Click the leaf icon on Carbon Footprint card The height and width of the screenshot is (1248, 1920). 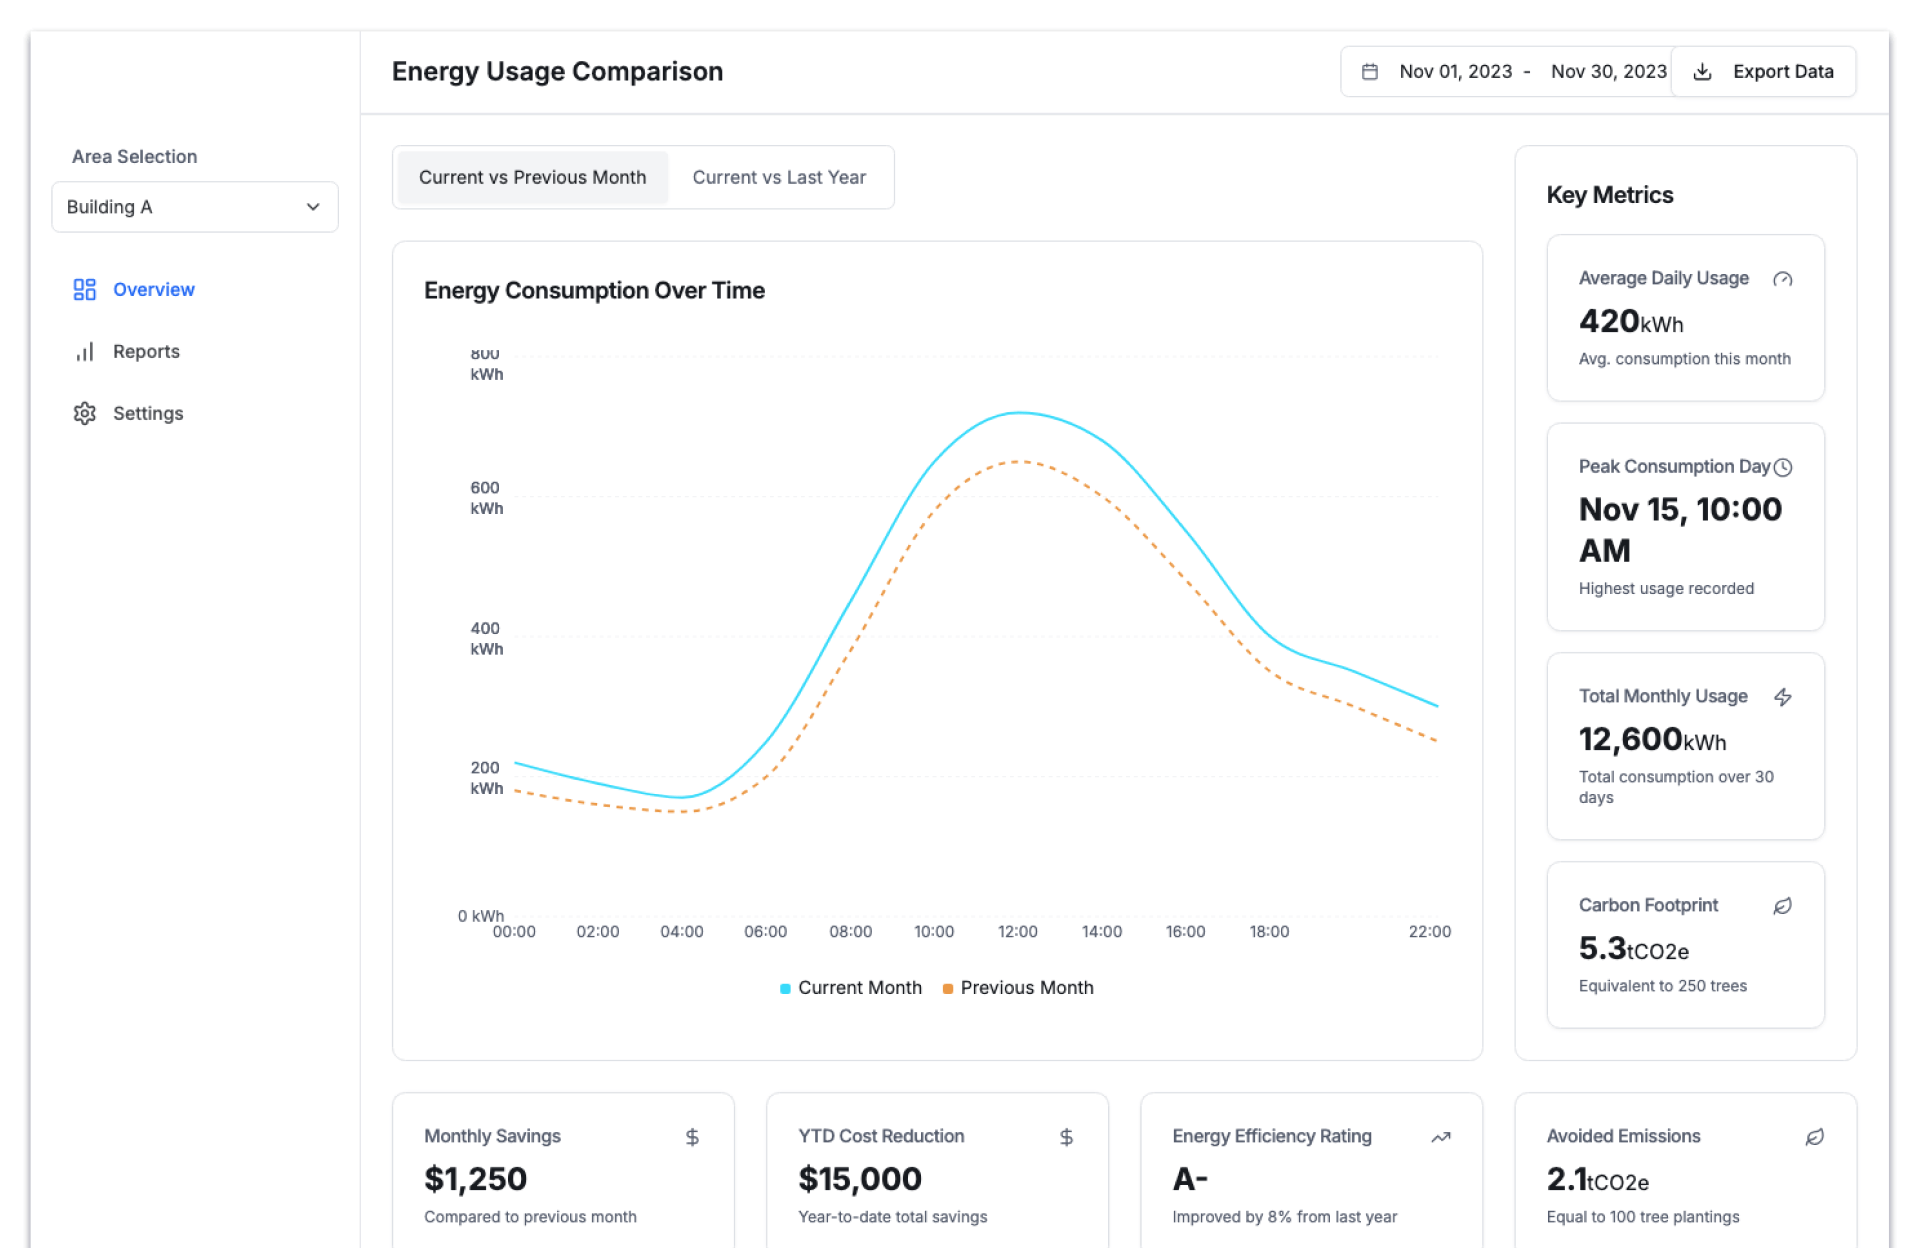(1782, 906)
